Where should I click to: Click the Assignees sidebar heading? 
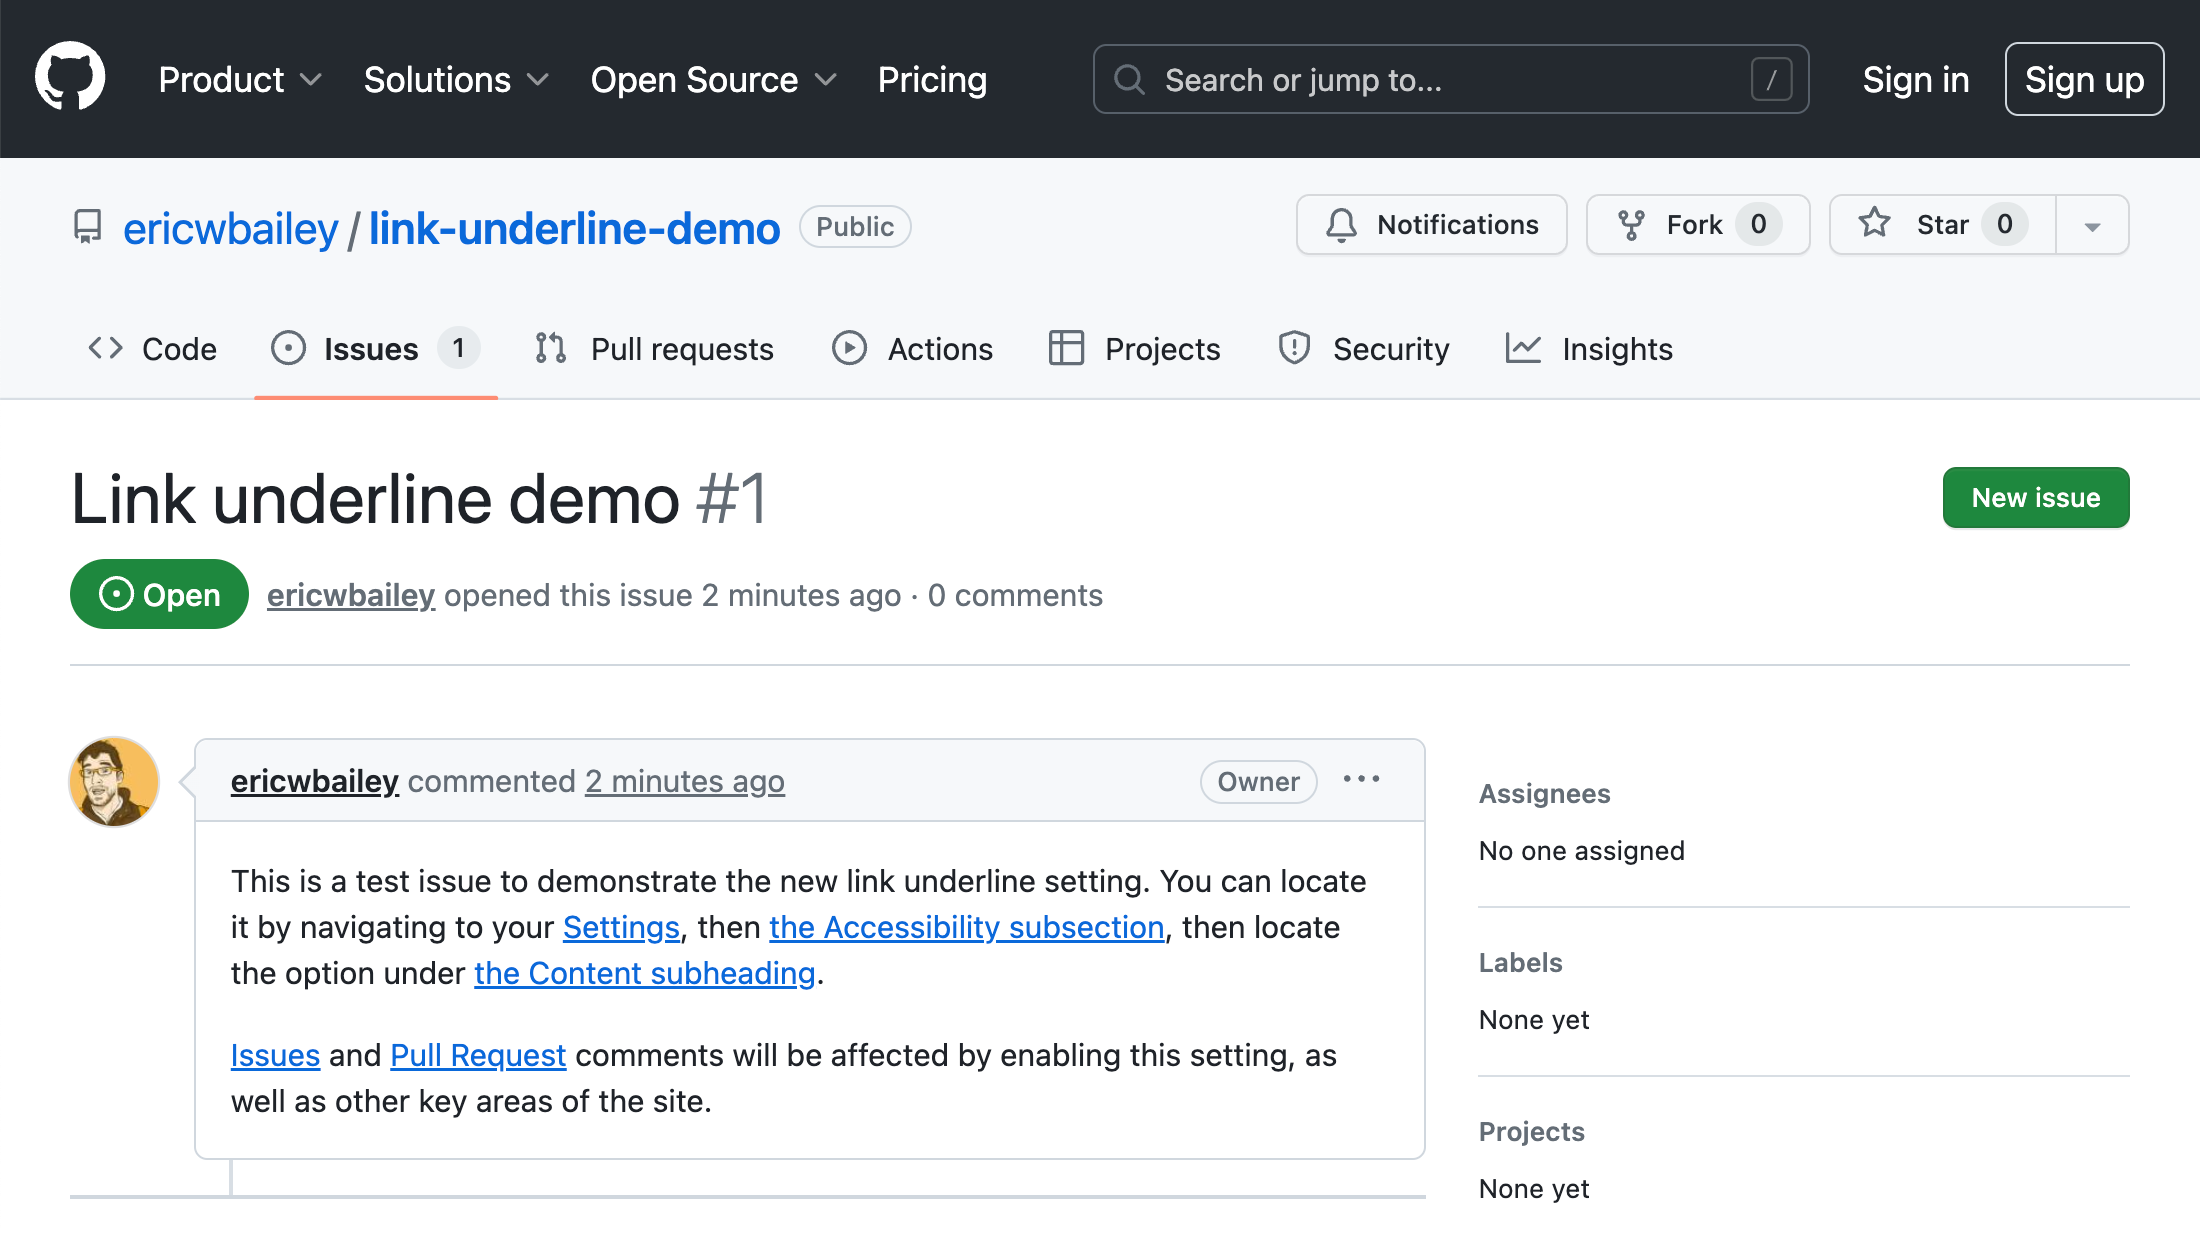[x=1544, y=794]
